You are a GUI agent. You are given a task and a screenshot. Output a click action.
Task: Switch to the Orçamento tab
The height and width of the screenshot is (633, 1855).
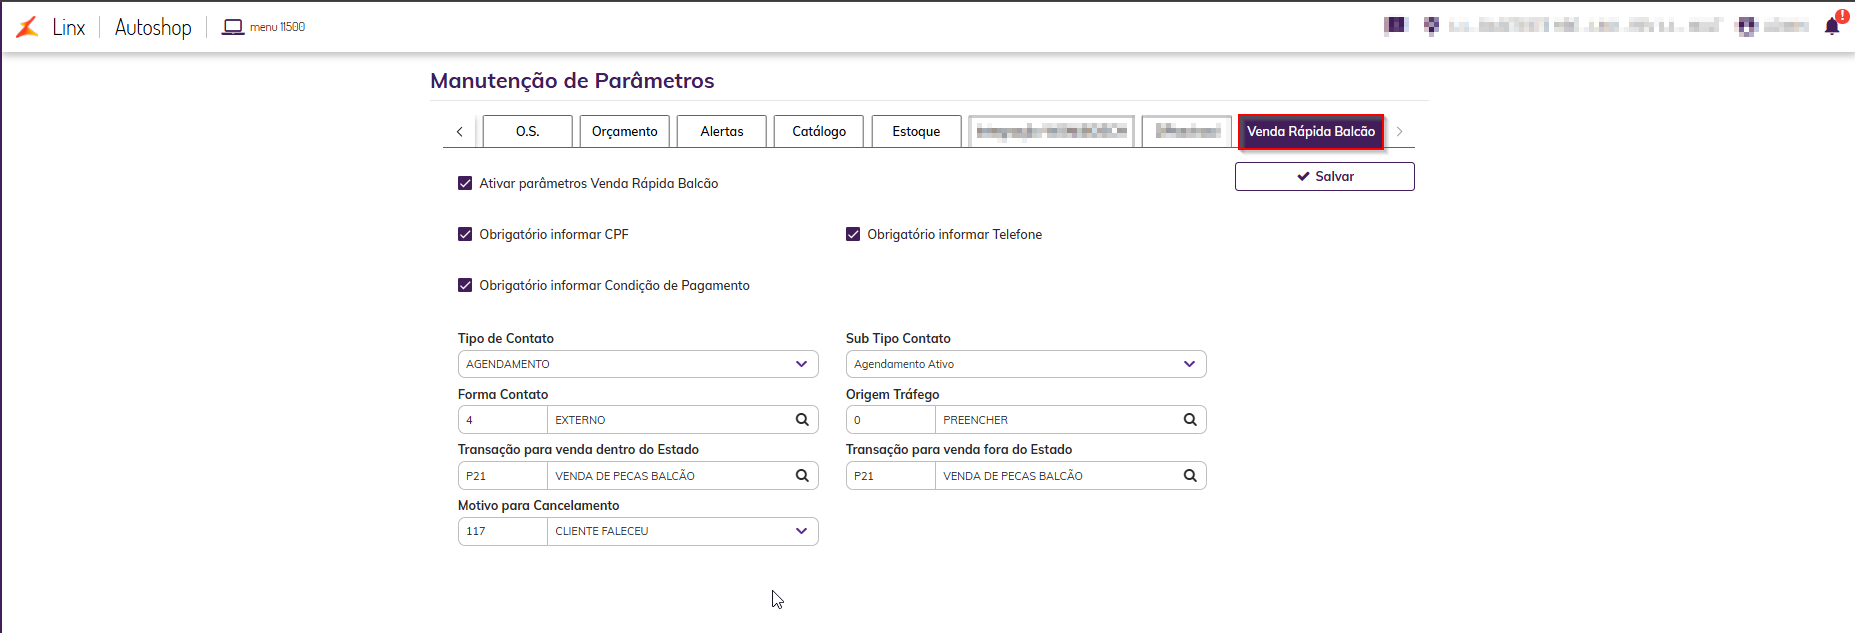[624, 131]
